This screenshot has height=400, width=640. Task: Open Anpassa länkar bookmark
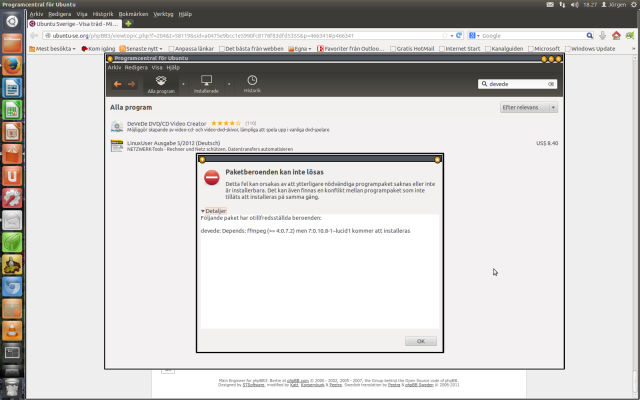[x=191, y=49]
